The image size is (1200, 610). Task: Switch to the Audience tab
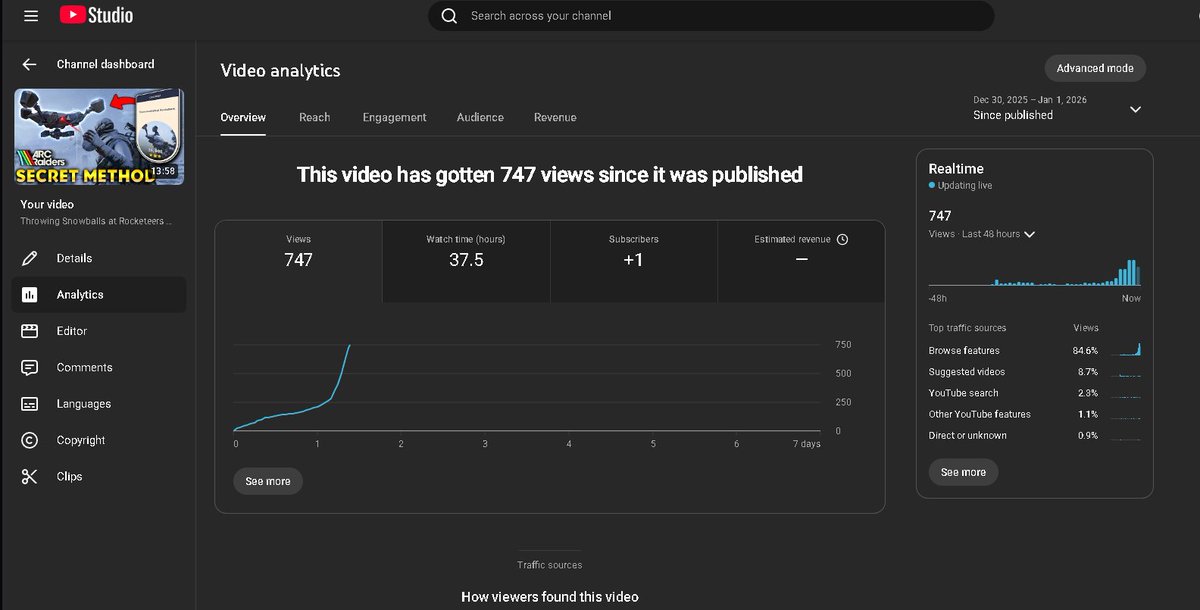(480, 117)
